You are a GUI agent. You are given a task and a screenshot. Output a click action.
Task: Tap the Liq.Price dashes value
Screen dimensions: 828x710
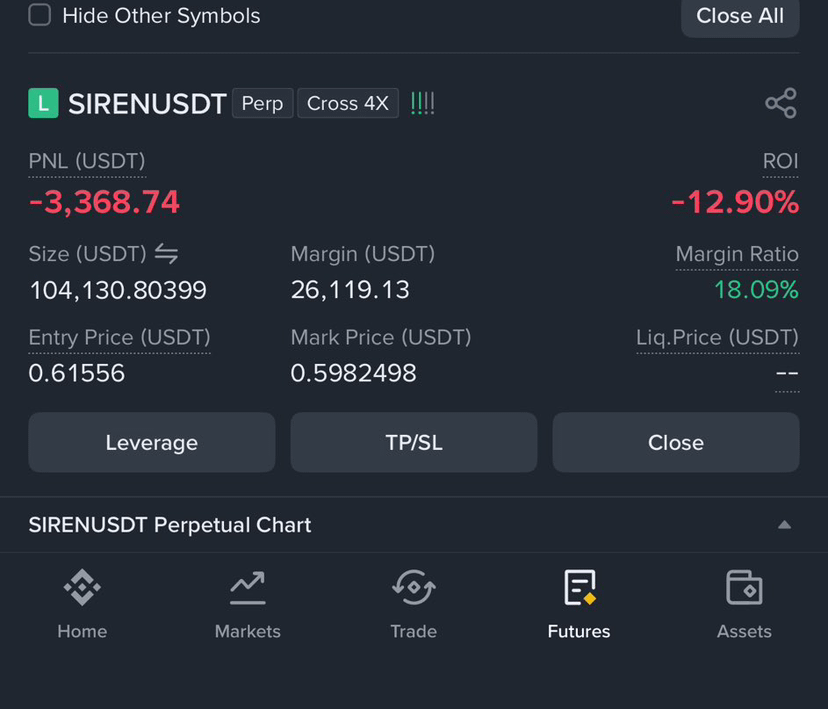787,373
